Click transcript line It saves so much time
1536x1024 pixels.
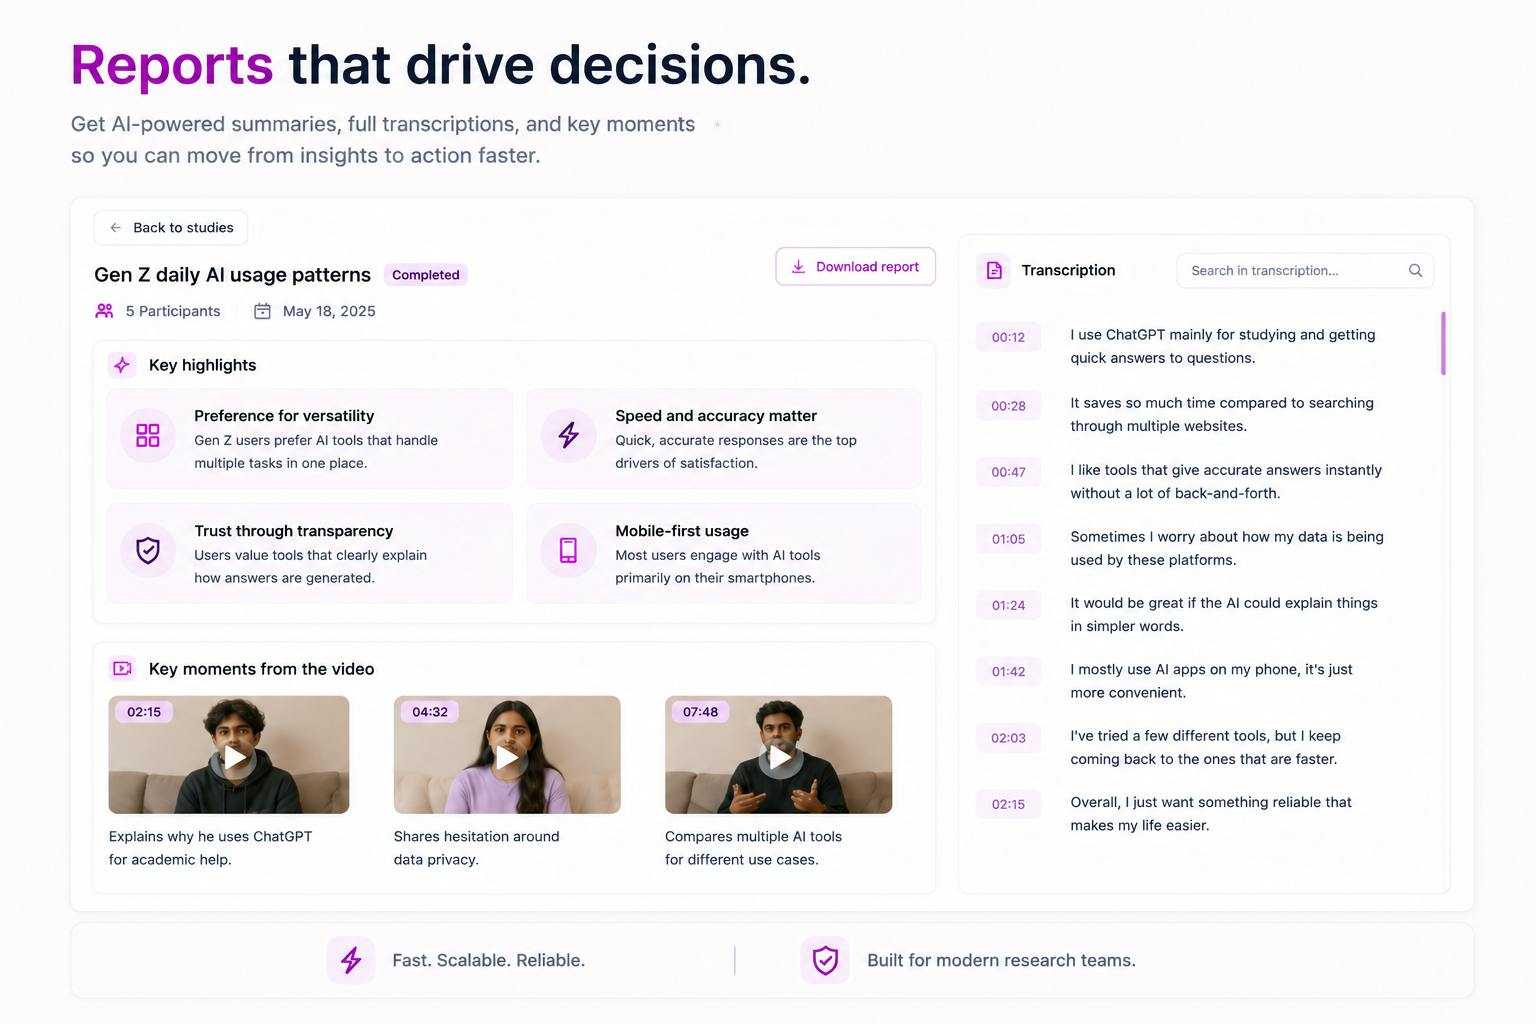pyautogui.click(x=1222, y=414)
